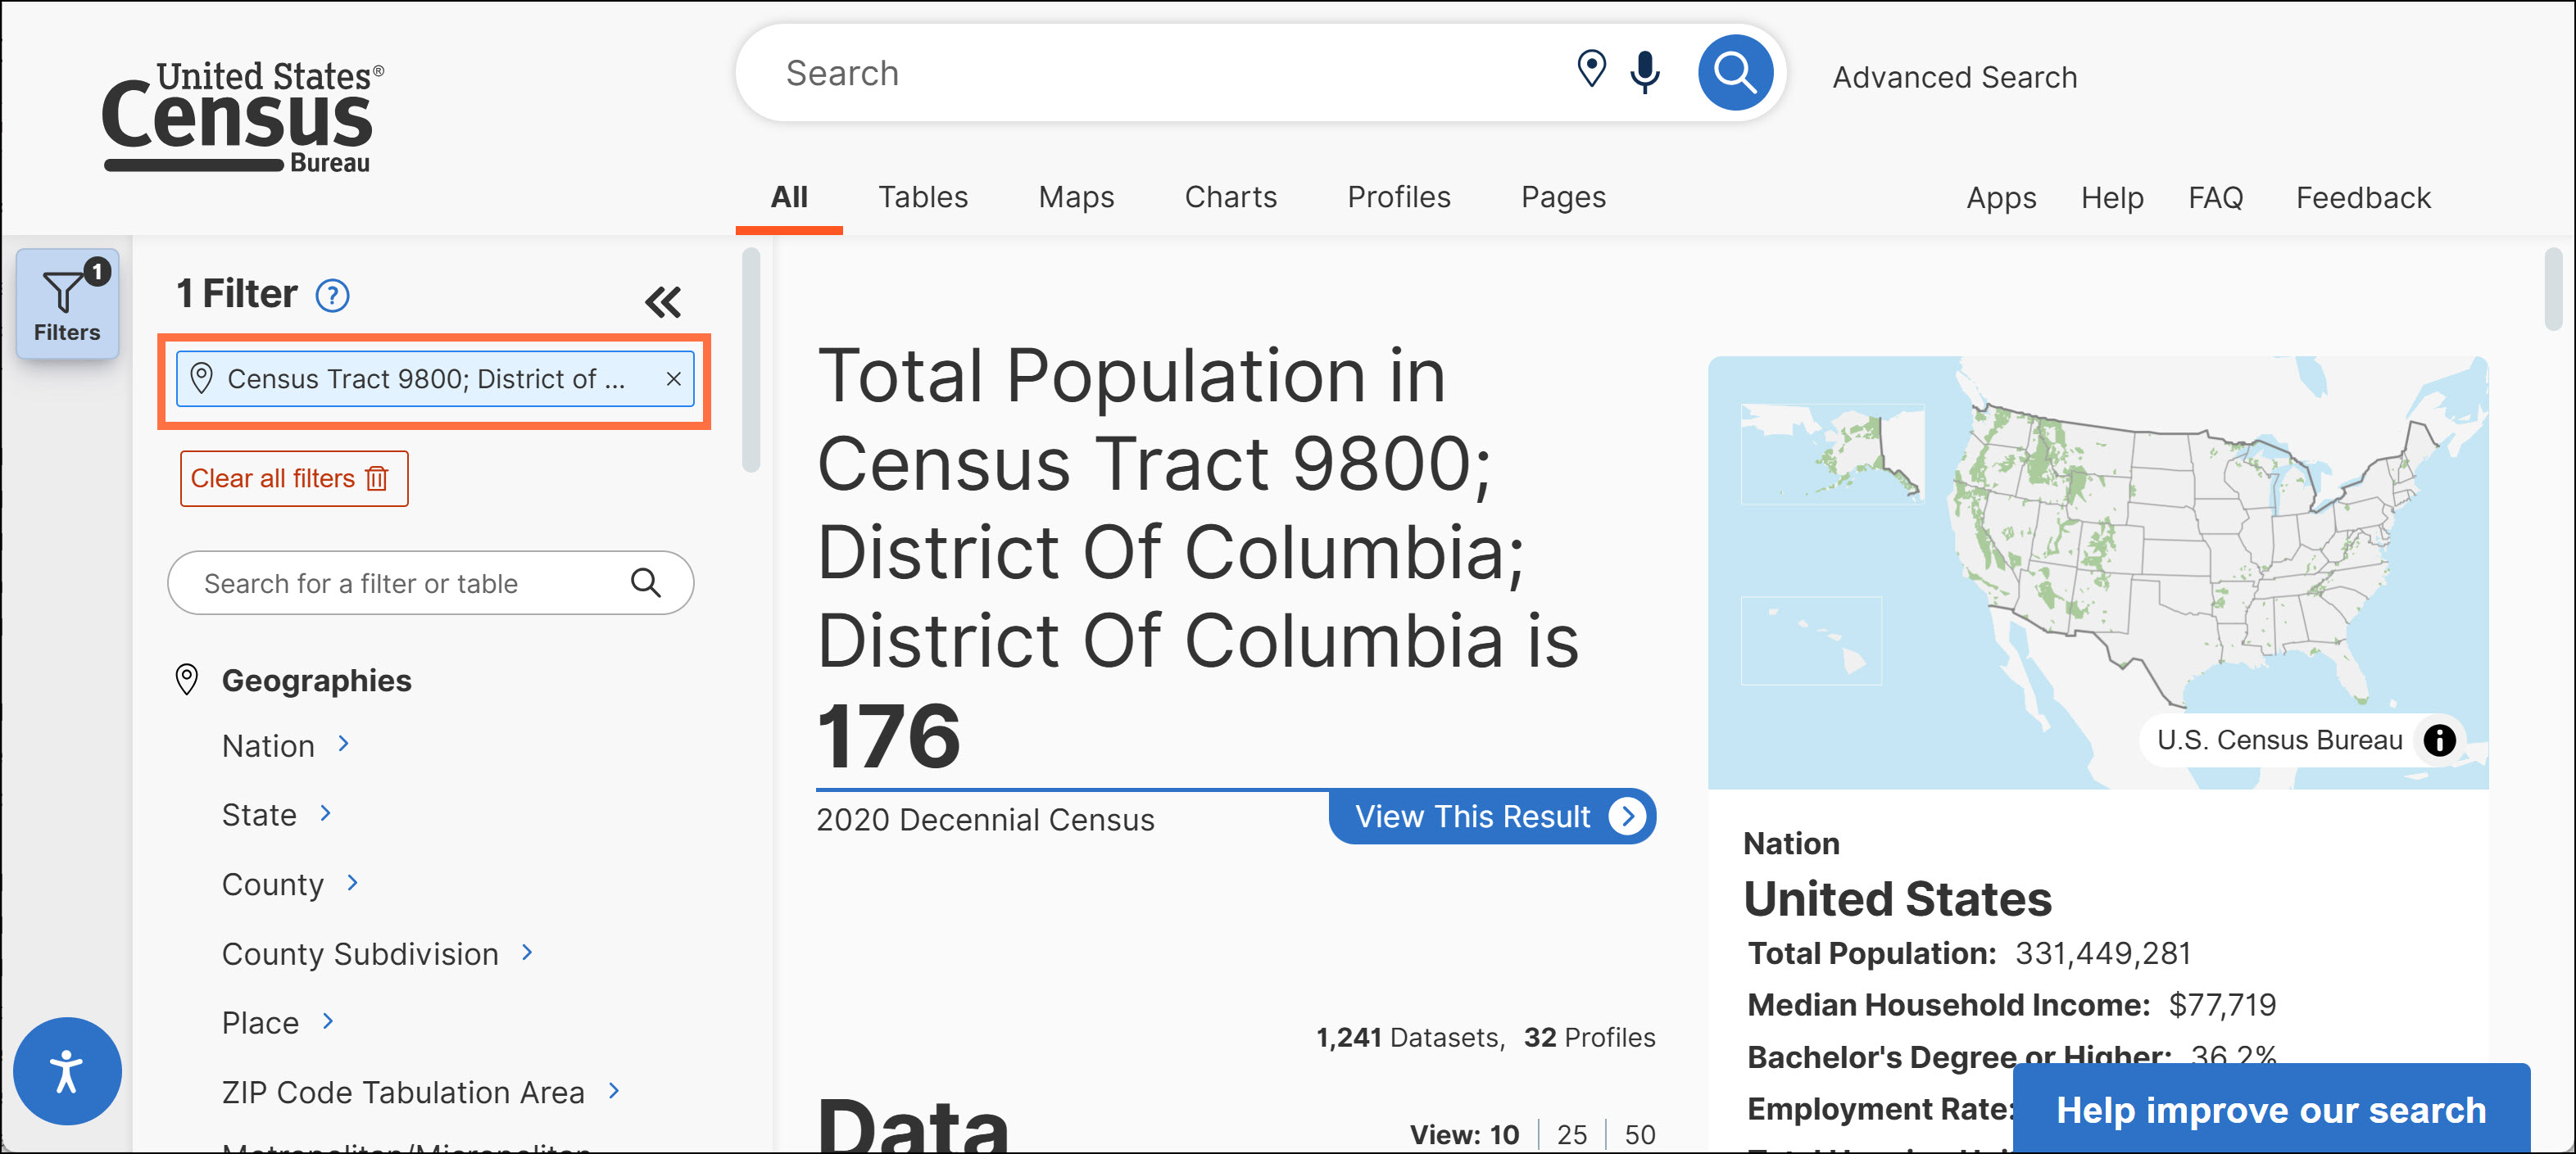Switch to the Maps tab
This screenshot has height=1154, width=2576.
pos(1076,197)
